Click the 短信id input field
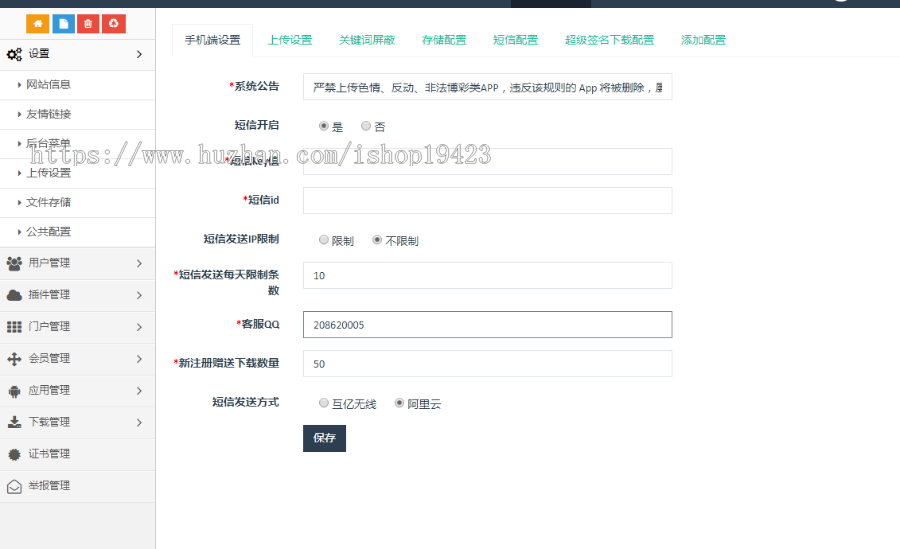Screen dimensions: 900x549 (x=487, y=200)
